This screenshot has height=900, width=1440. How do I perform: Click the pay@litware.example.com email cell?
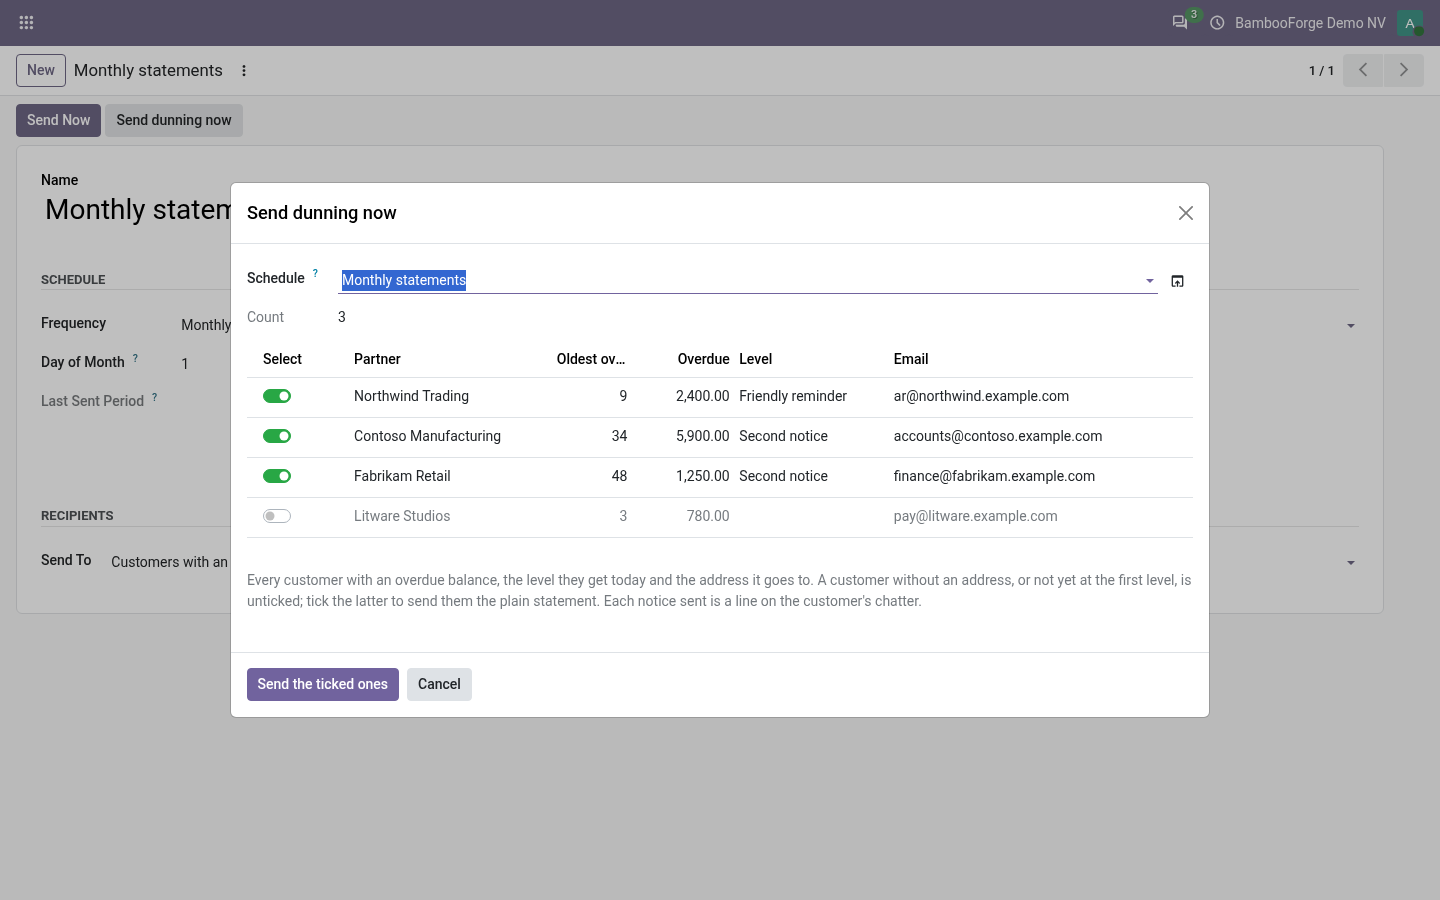point(975,516)
